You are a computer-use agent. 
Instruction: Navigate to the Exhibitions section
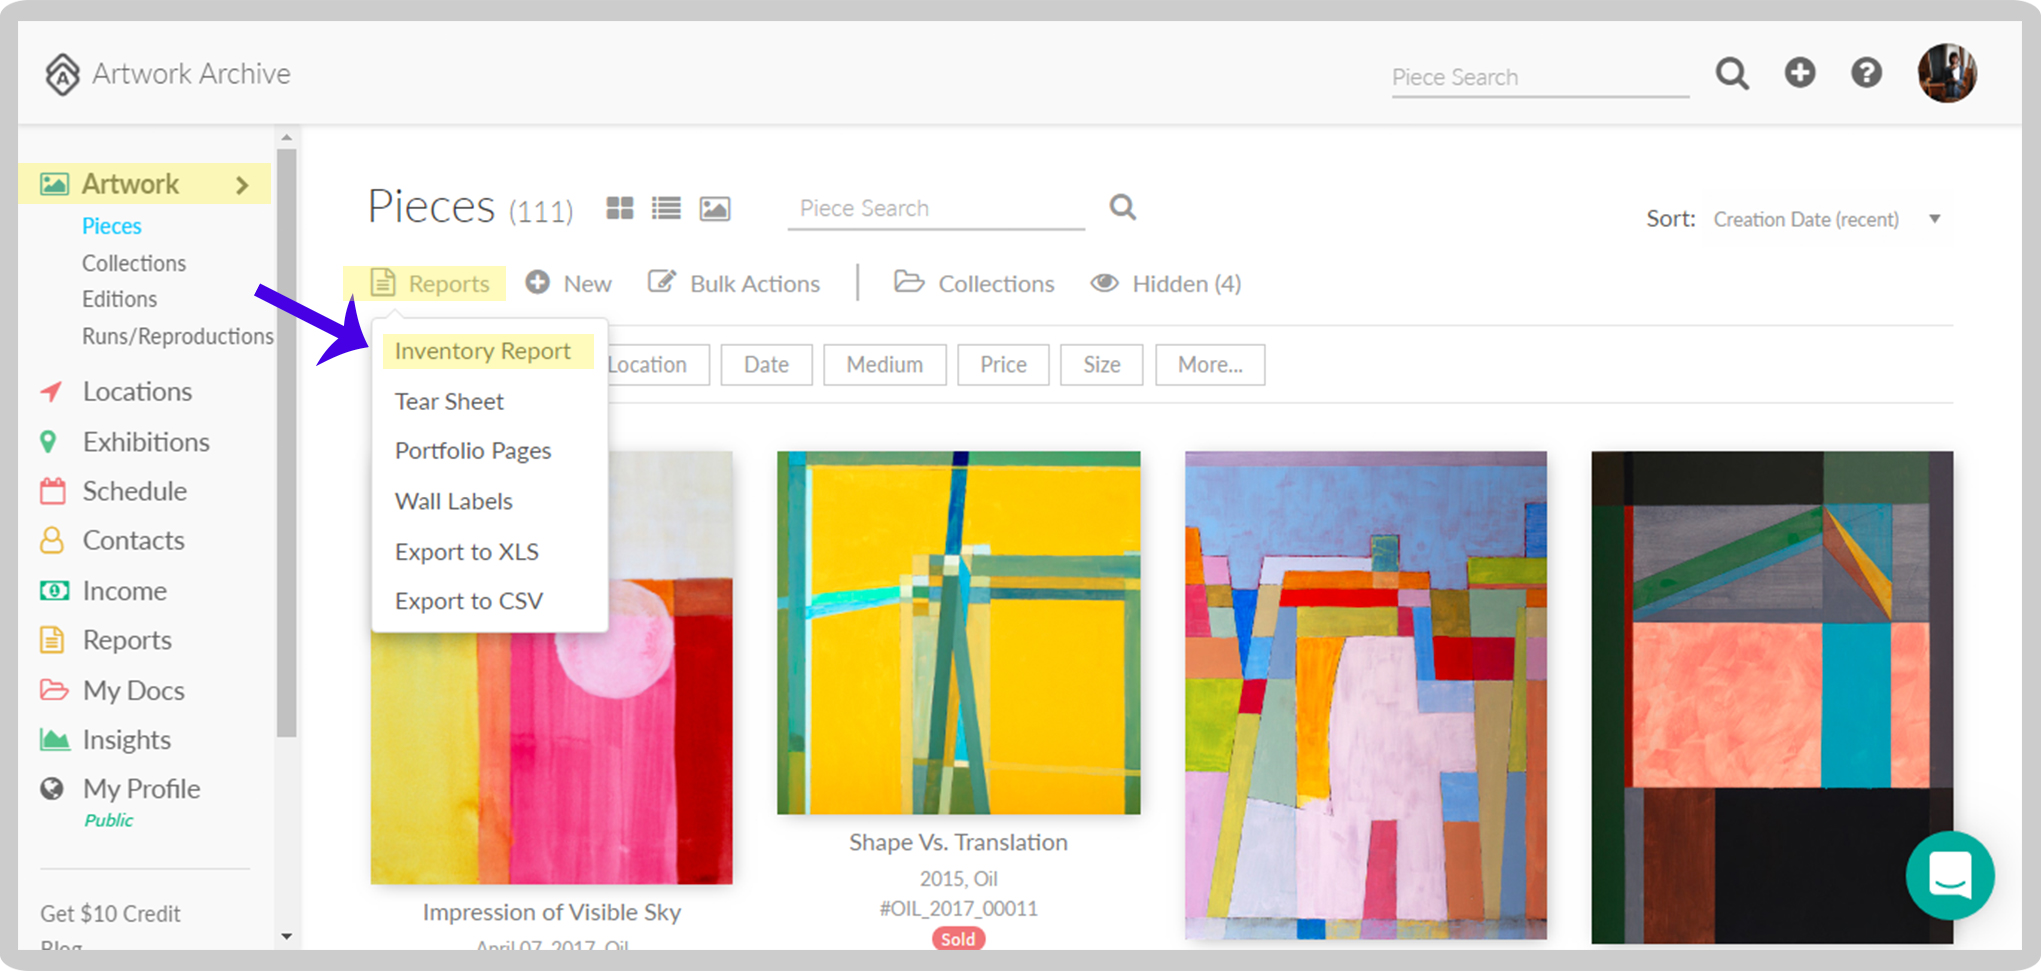tap(146, 441)
